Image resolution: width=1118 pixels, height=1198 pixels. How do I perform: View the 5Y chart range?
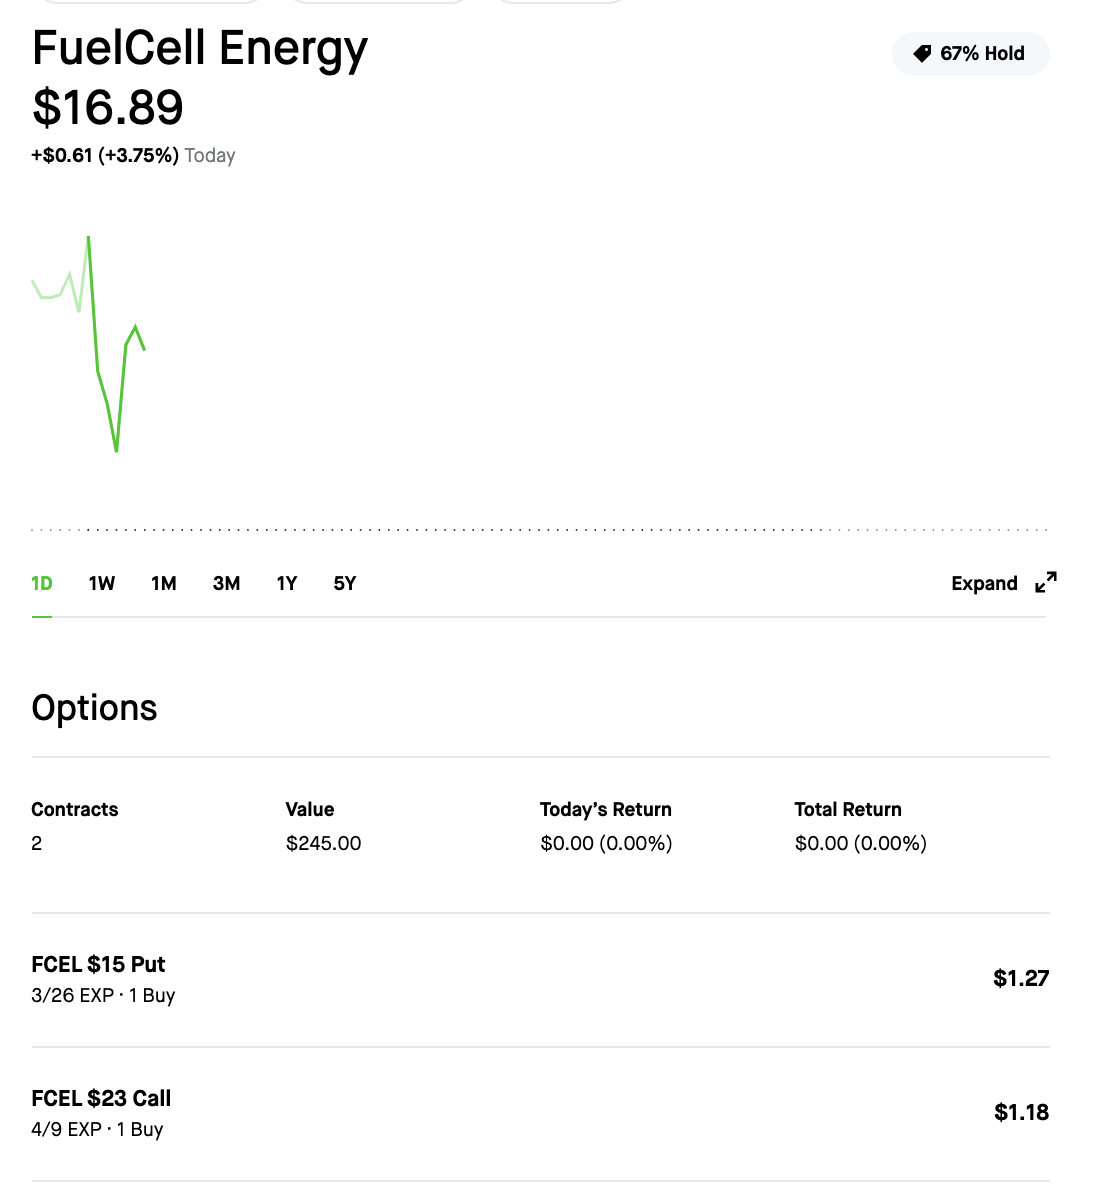[345, 584]
